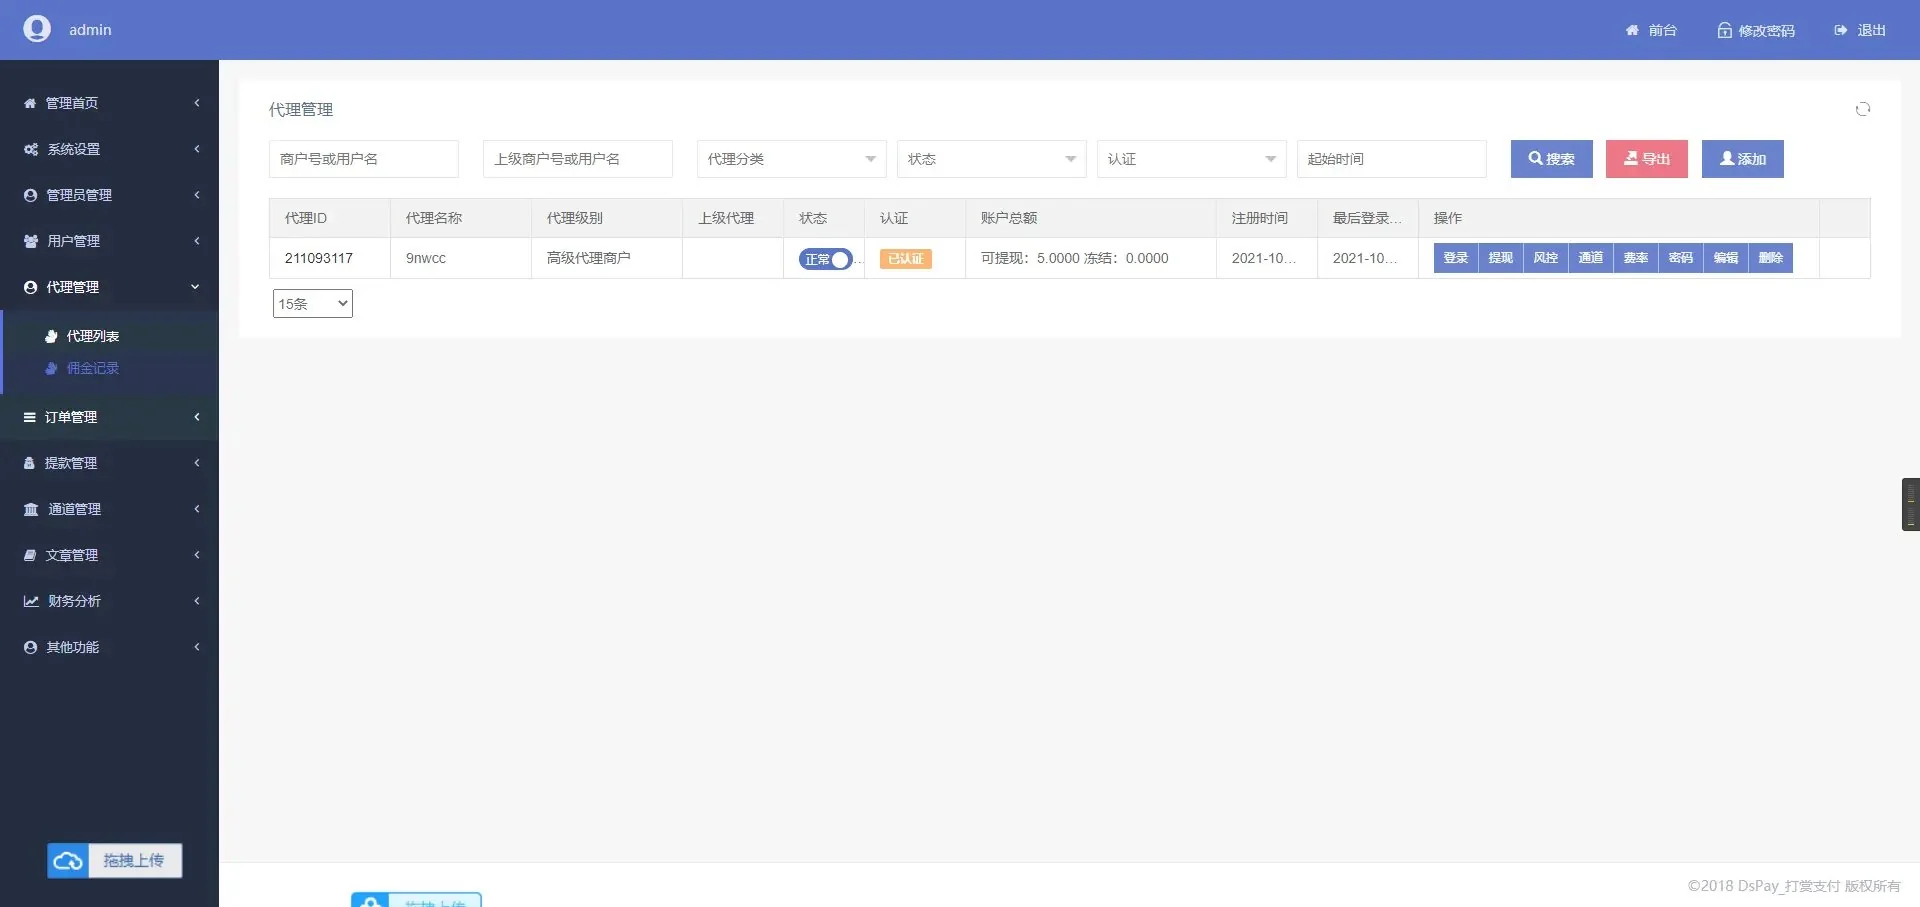Screen dimensions: 1920x907
Task: Click the 删除 button for agent 211093117
Action: click(x=1770, y=258)
